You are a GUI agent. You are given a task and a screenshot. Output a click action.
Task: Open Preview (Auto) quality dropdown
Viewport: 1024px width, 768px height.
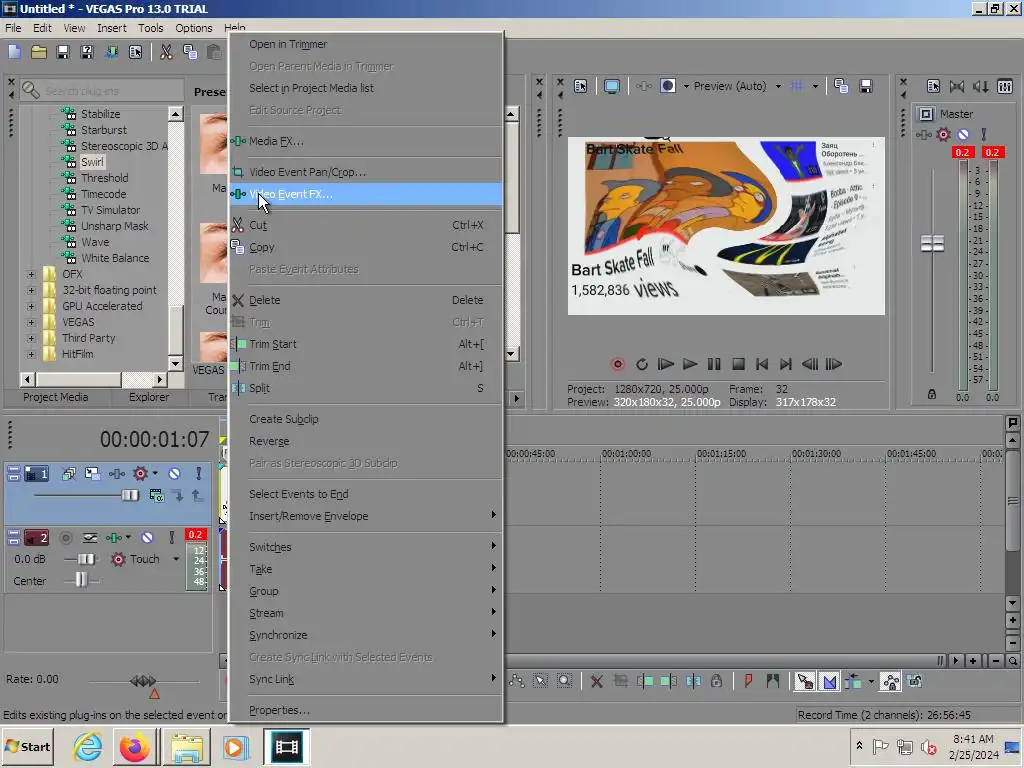pos(778,86)
